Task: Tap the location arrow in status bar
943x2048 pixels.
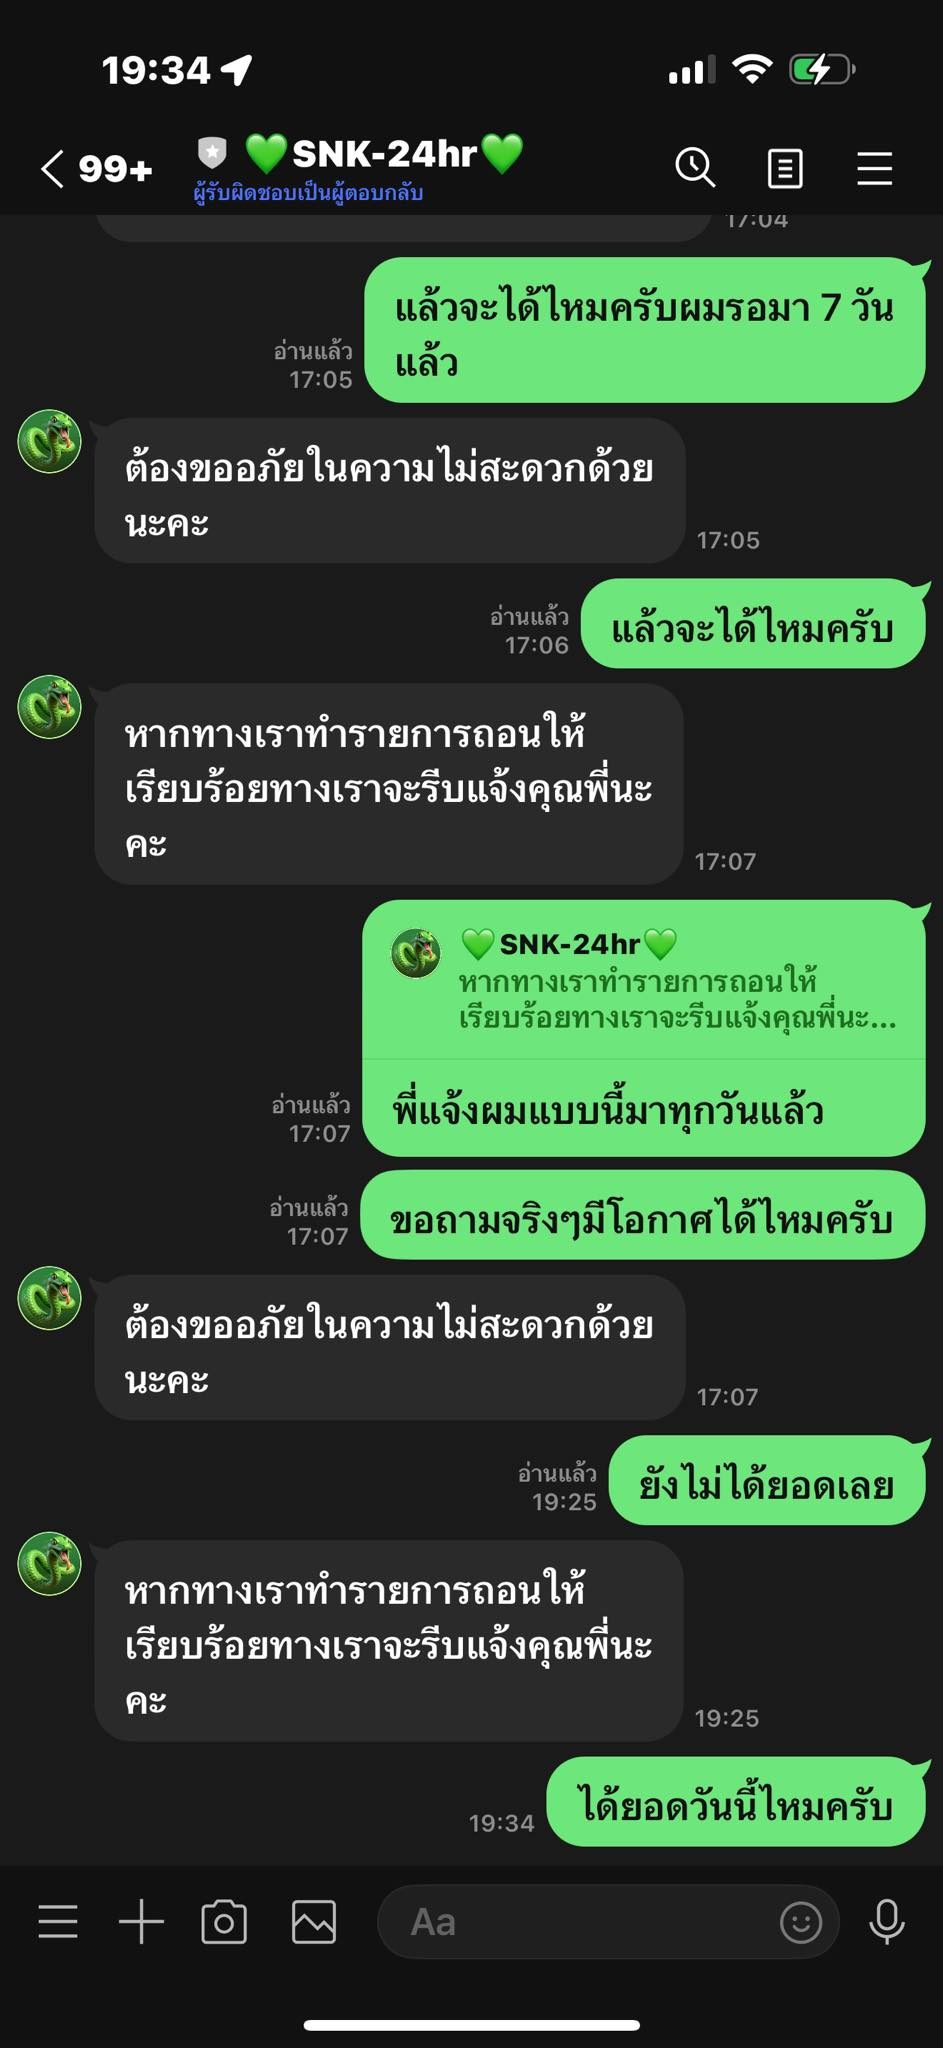Action: click(237, 70)
